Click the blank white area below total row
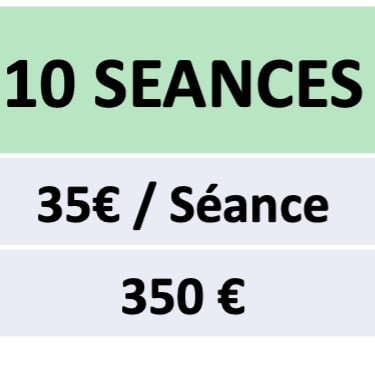Image resolution: width=375 pixels, height=366 pixels. (x=187, y=351)
